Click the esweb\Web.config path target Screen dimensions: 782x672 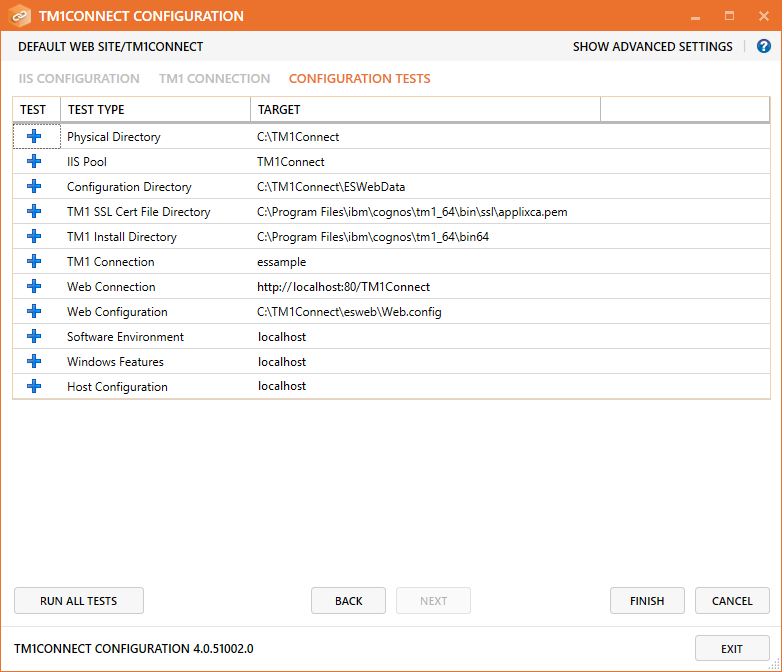pos(349,312)
